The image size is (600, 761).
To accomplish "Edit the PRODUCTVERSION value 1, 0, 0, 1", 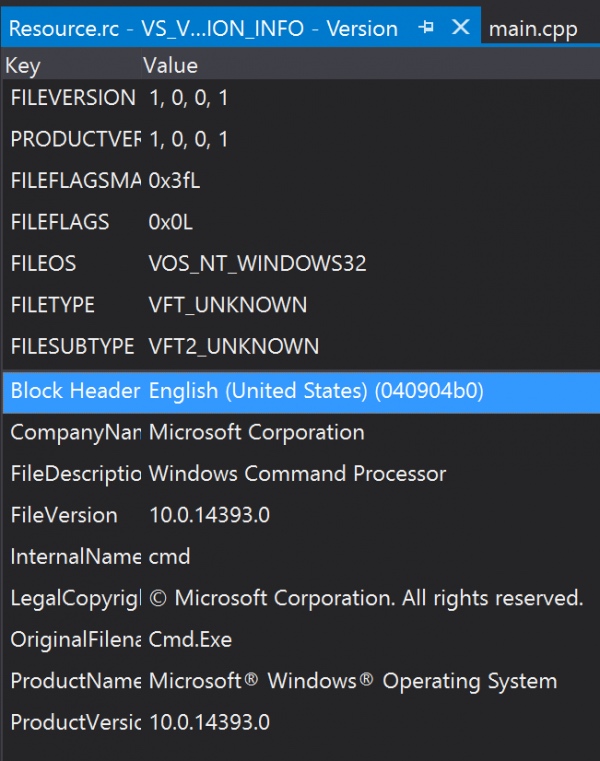I will coord(188,139).
